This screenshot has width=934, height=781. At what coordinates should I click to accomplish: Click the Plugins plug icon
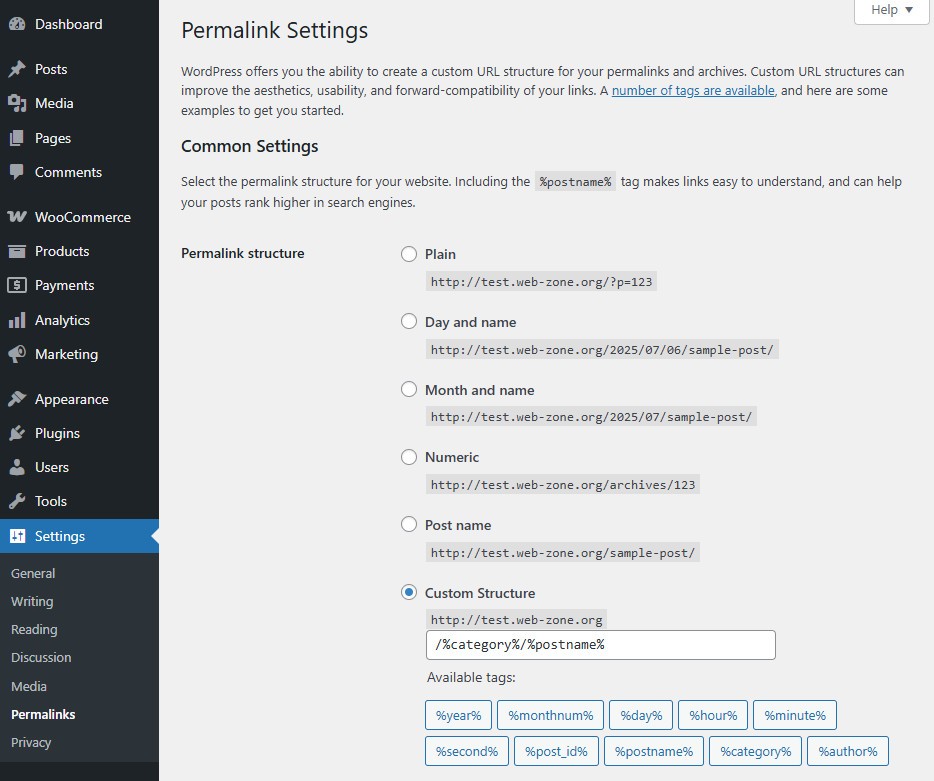pos(17,433)
